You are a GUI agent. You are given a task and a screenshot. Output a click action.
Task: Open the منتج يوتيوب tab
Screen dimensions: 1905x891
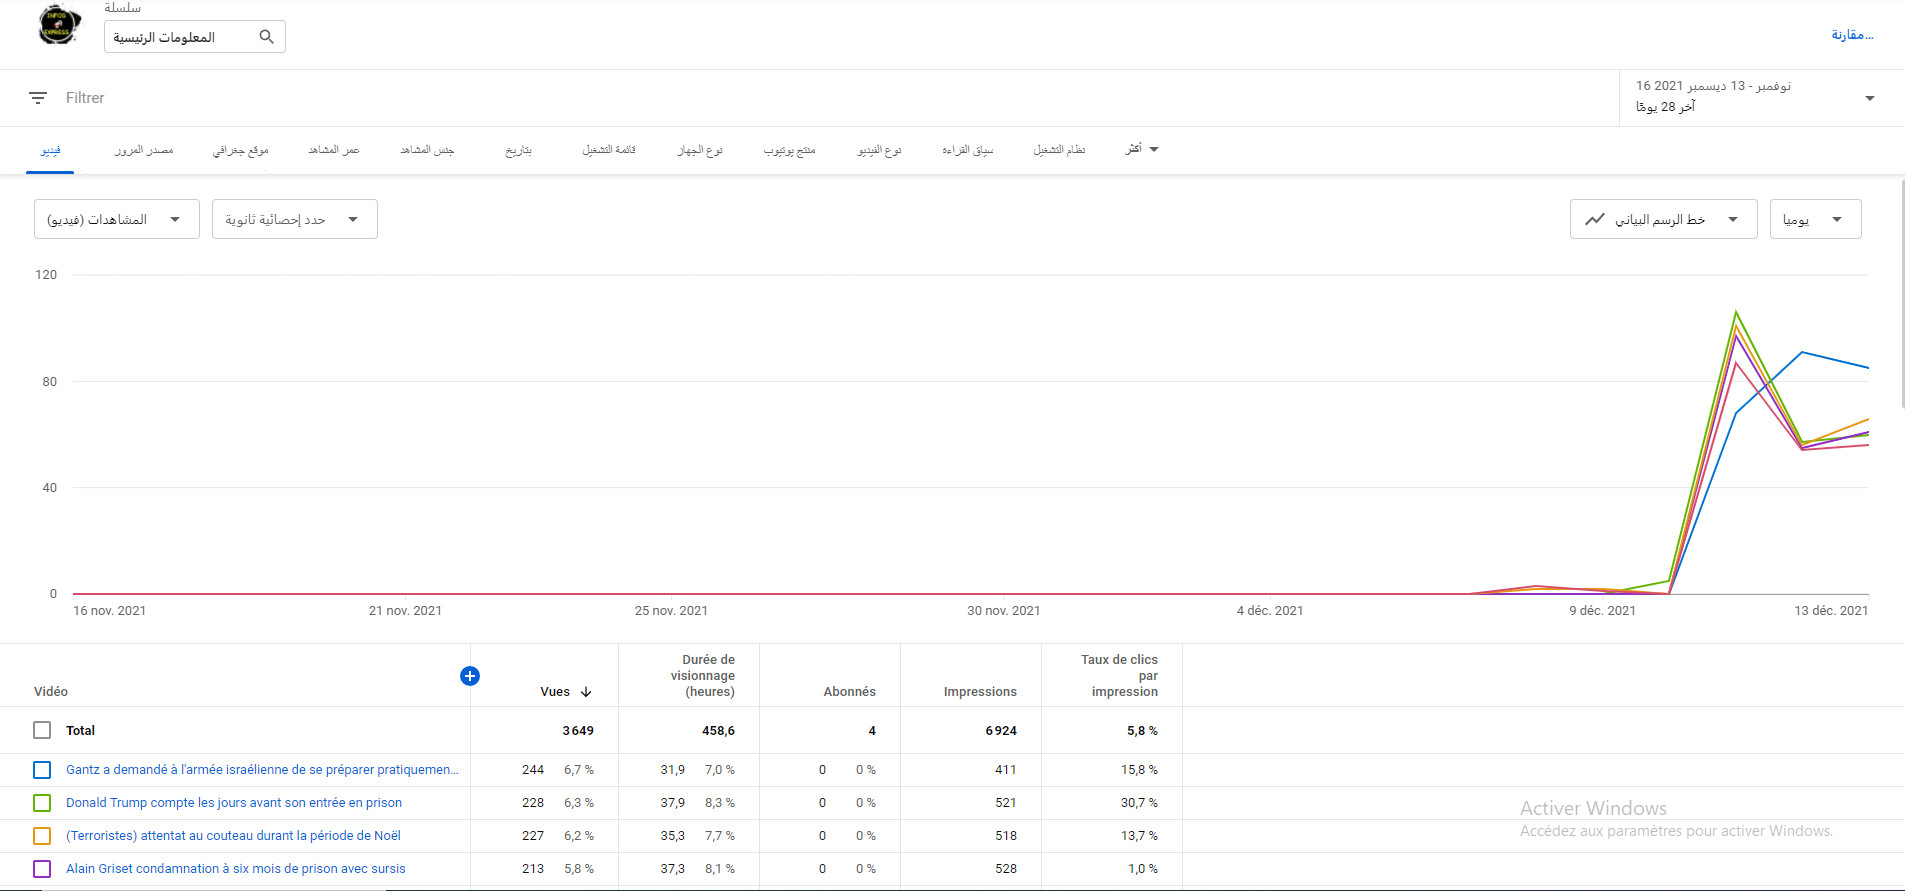pos(790,150)
